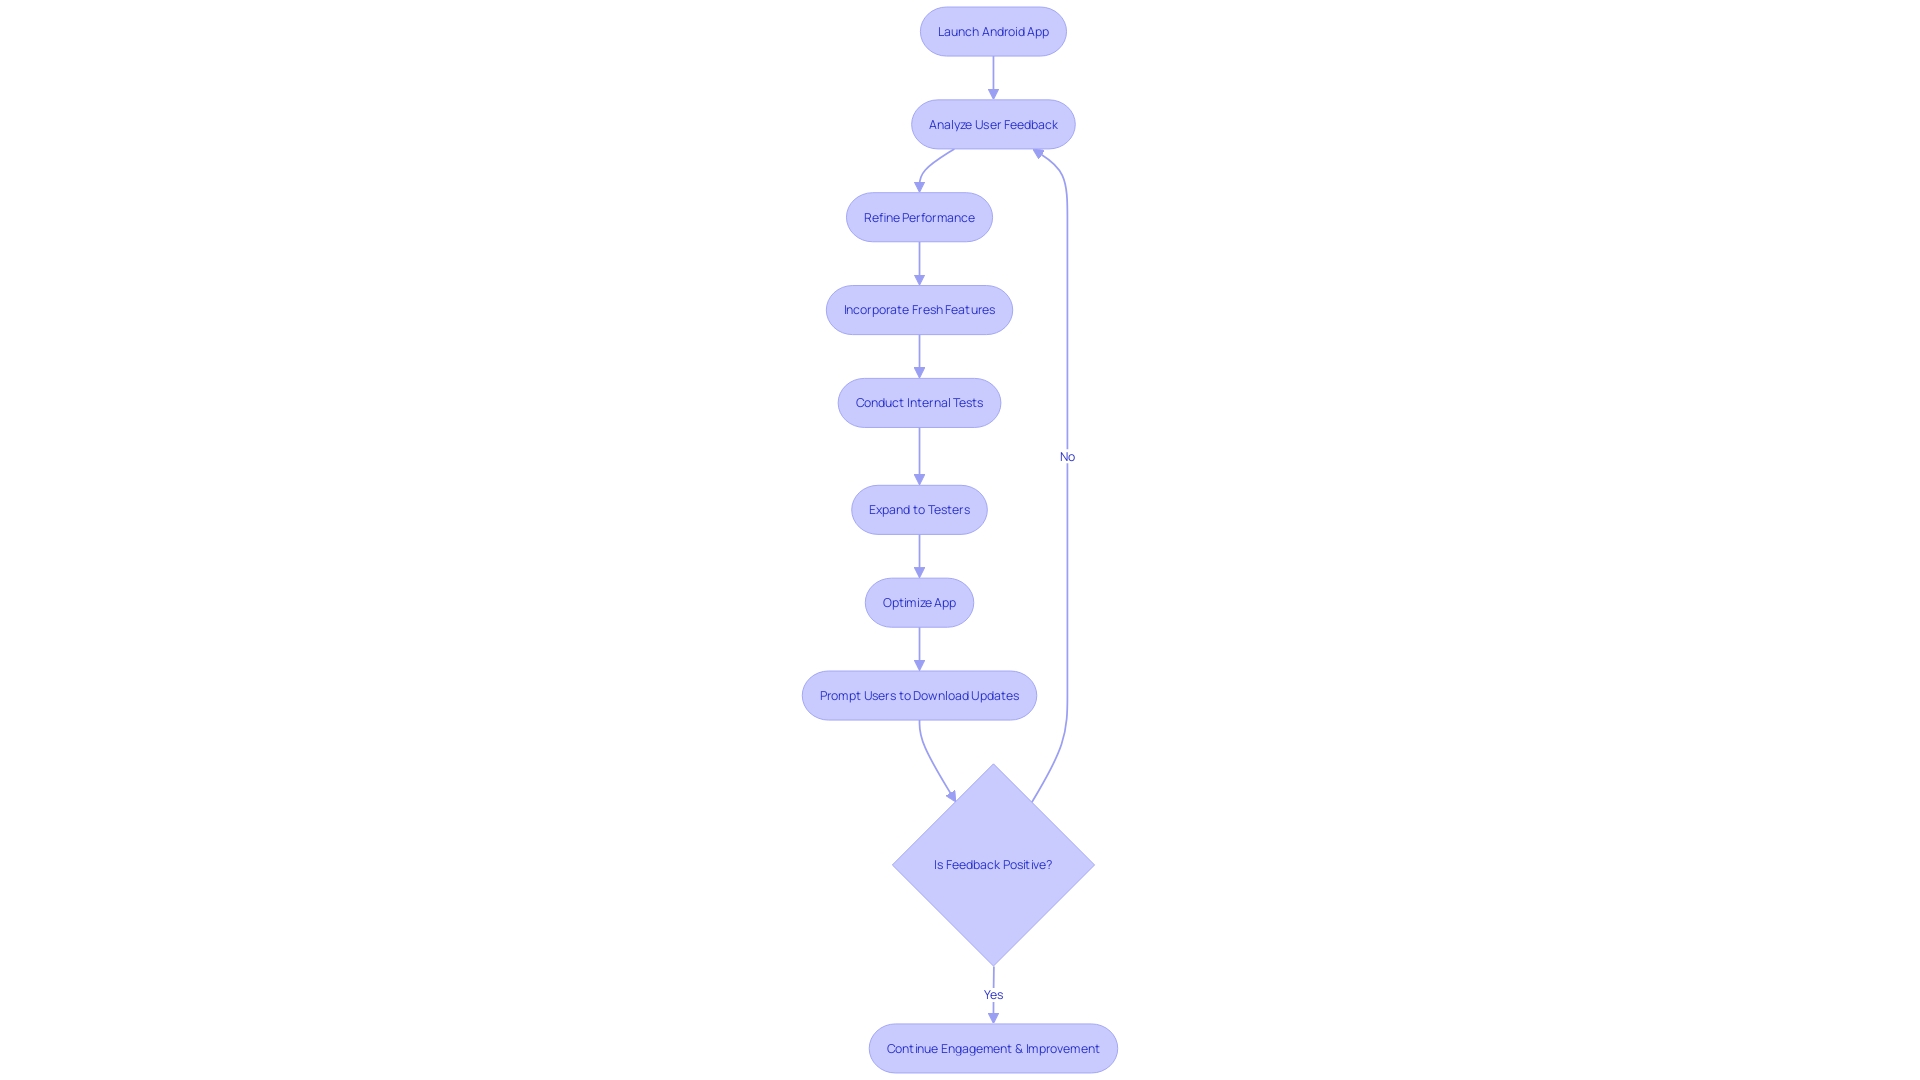Click the Launch Android App node

[993, 30]
